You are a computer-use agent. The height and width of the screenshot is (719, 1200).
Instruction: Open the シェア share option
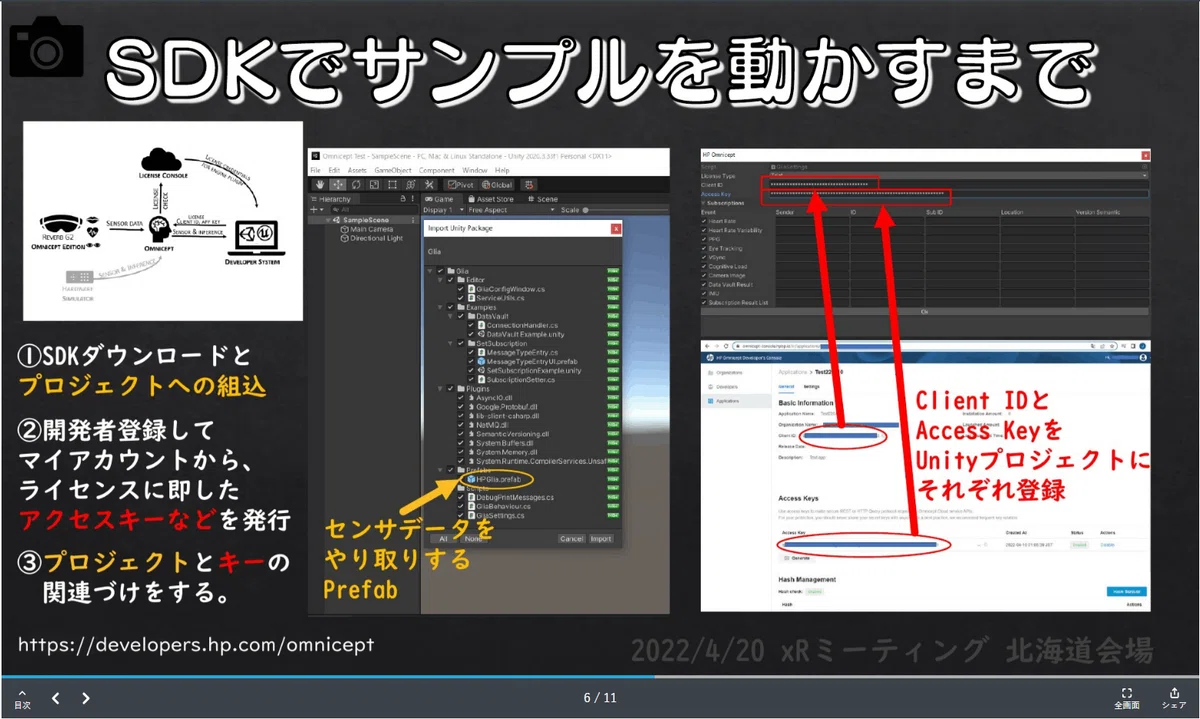click(1174, 697)
